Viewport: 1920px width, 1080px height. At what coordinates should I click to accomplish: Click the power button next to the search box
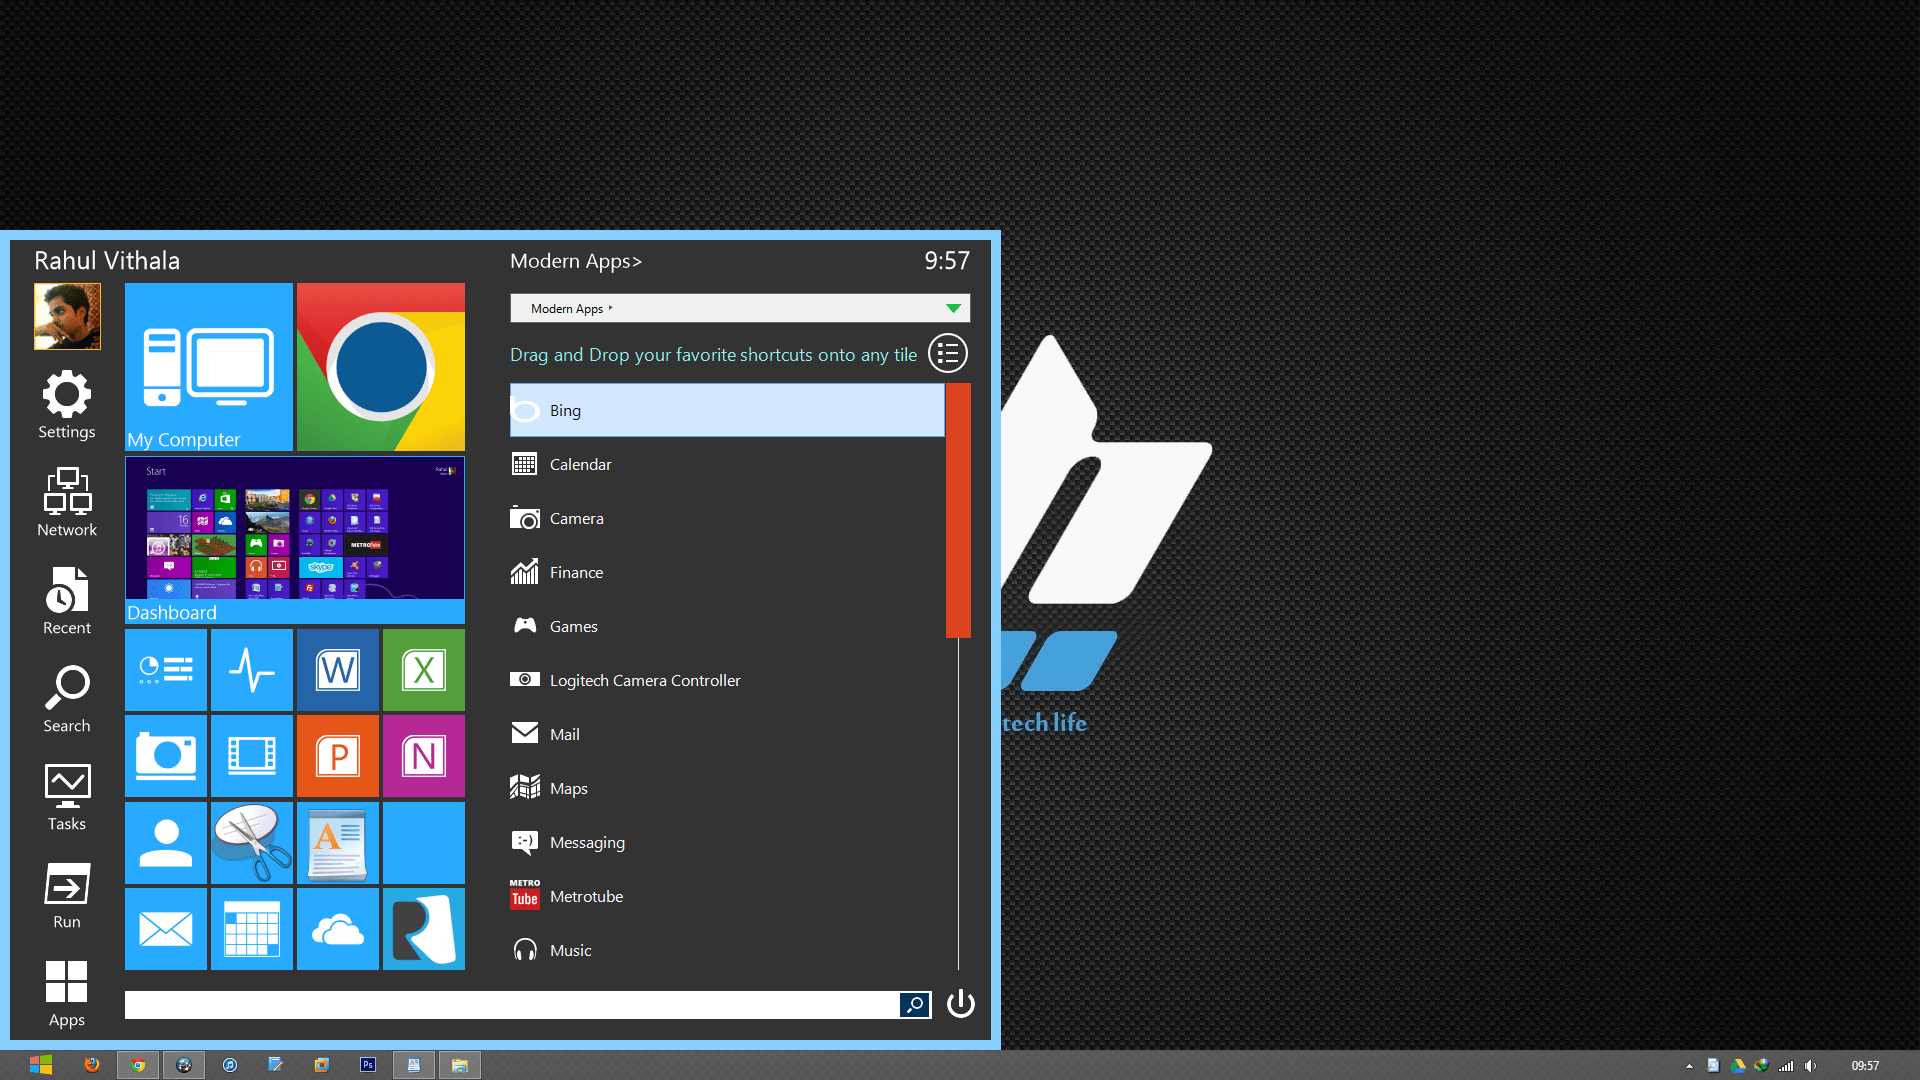click(x=960, y=1004)
